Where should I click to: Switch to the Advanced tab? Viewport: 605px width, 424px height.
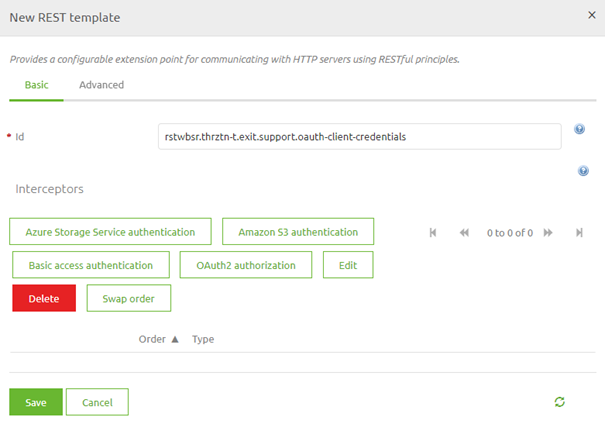click(101, 85)
